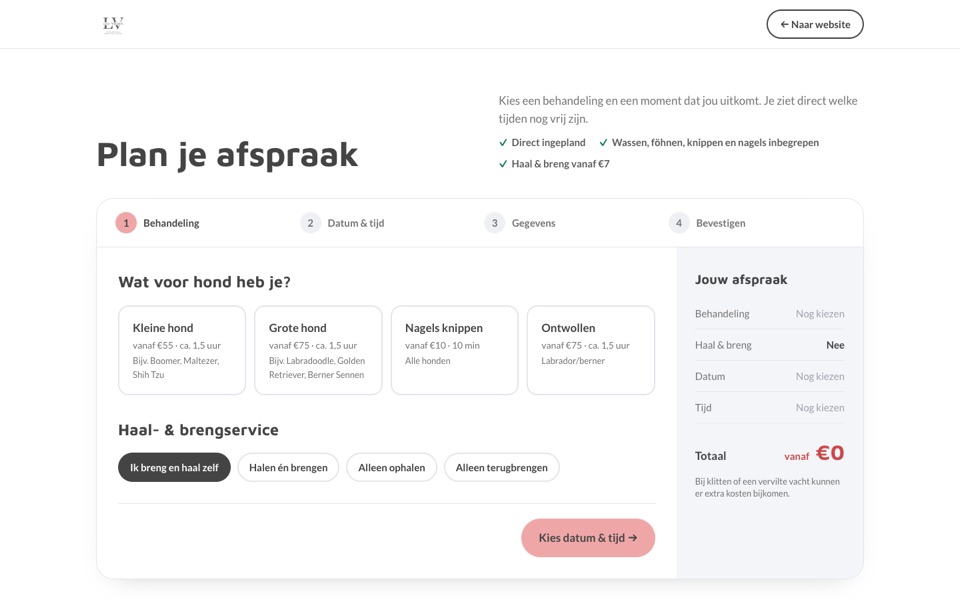
Task: Click Nog kiezen beside Datum
Action: (x=820, y=376)
